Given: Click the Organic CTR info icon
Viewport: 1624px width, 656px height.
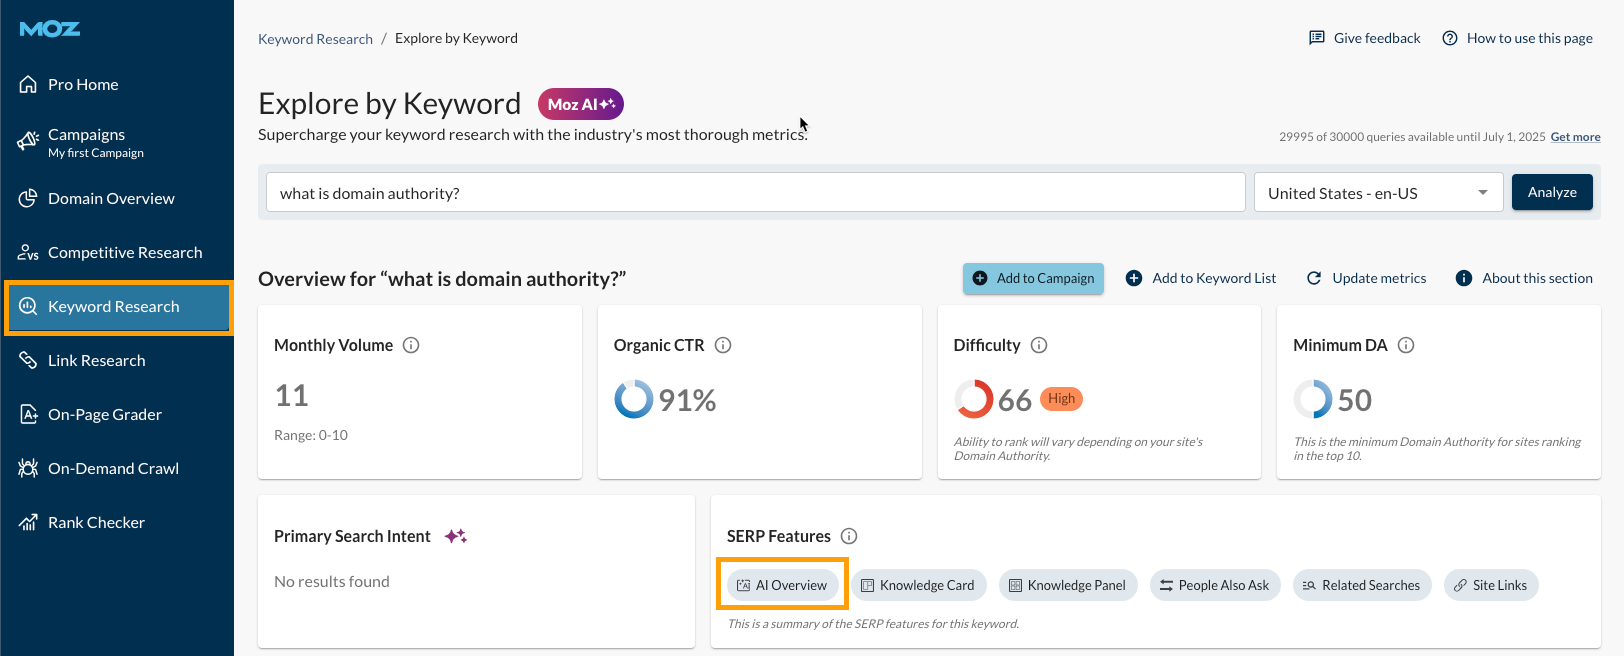Looking at the screenshot, I should click(723, 345).
